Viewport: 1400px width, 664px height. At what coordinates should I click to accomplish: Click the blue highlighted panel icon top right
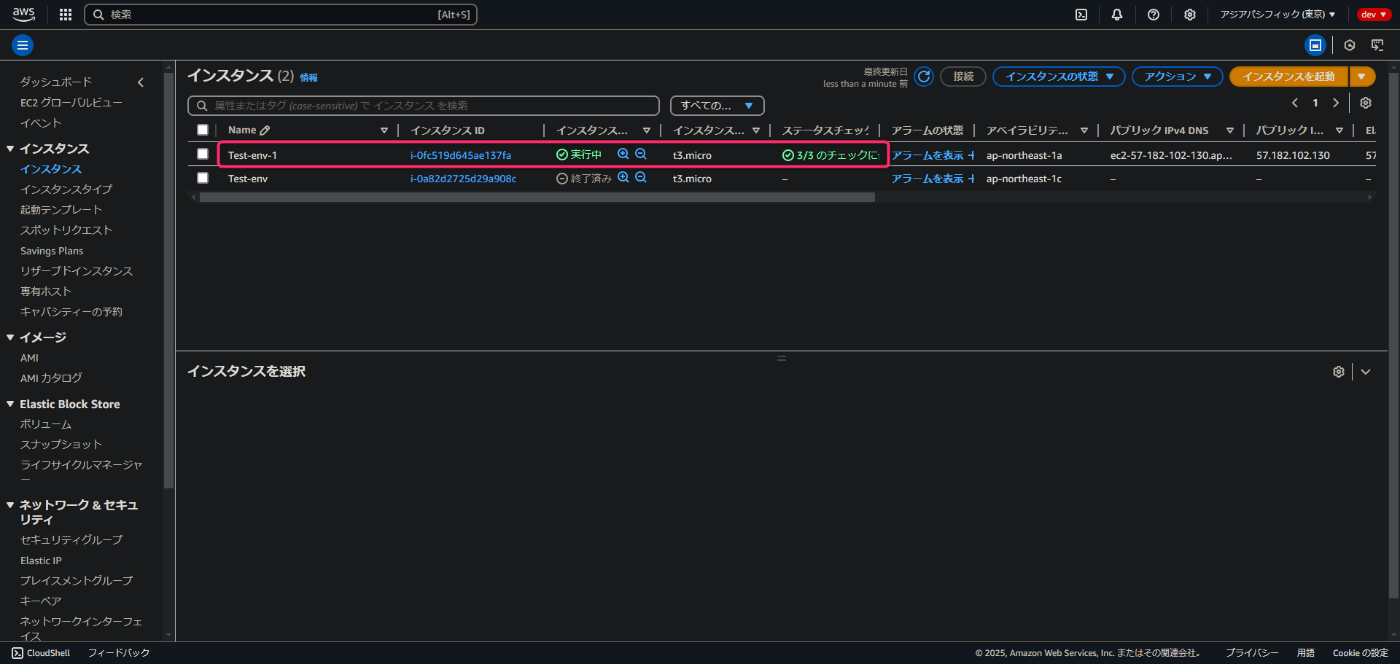click(1315, 45)
